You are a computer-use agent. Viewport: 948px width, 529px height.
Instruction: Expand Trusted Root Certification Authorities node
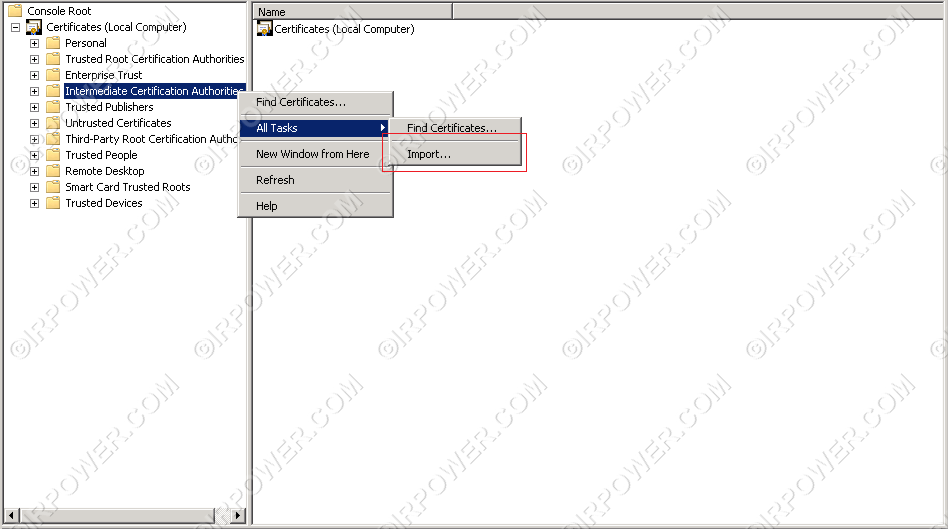tap(35, 59)
